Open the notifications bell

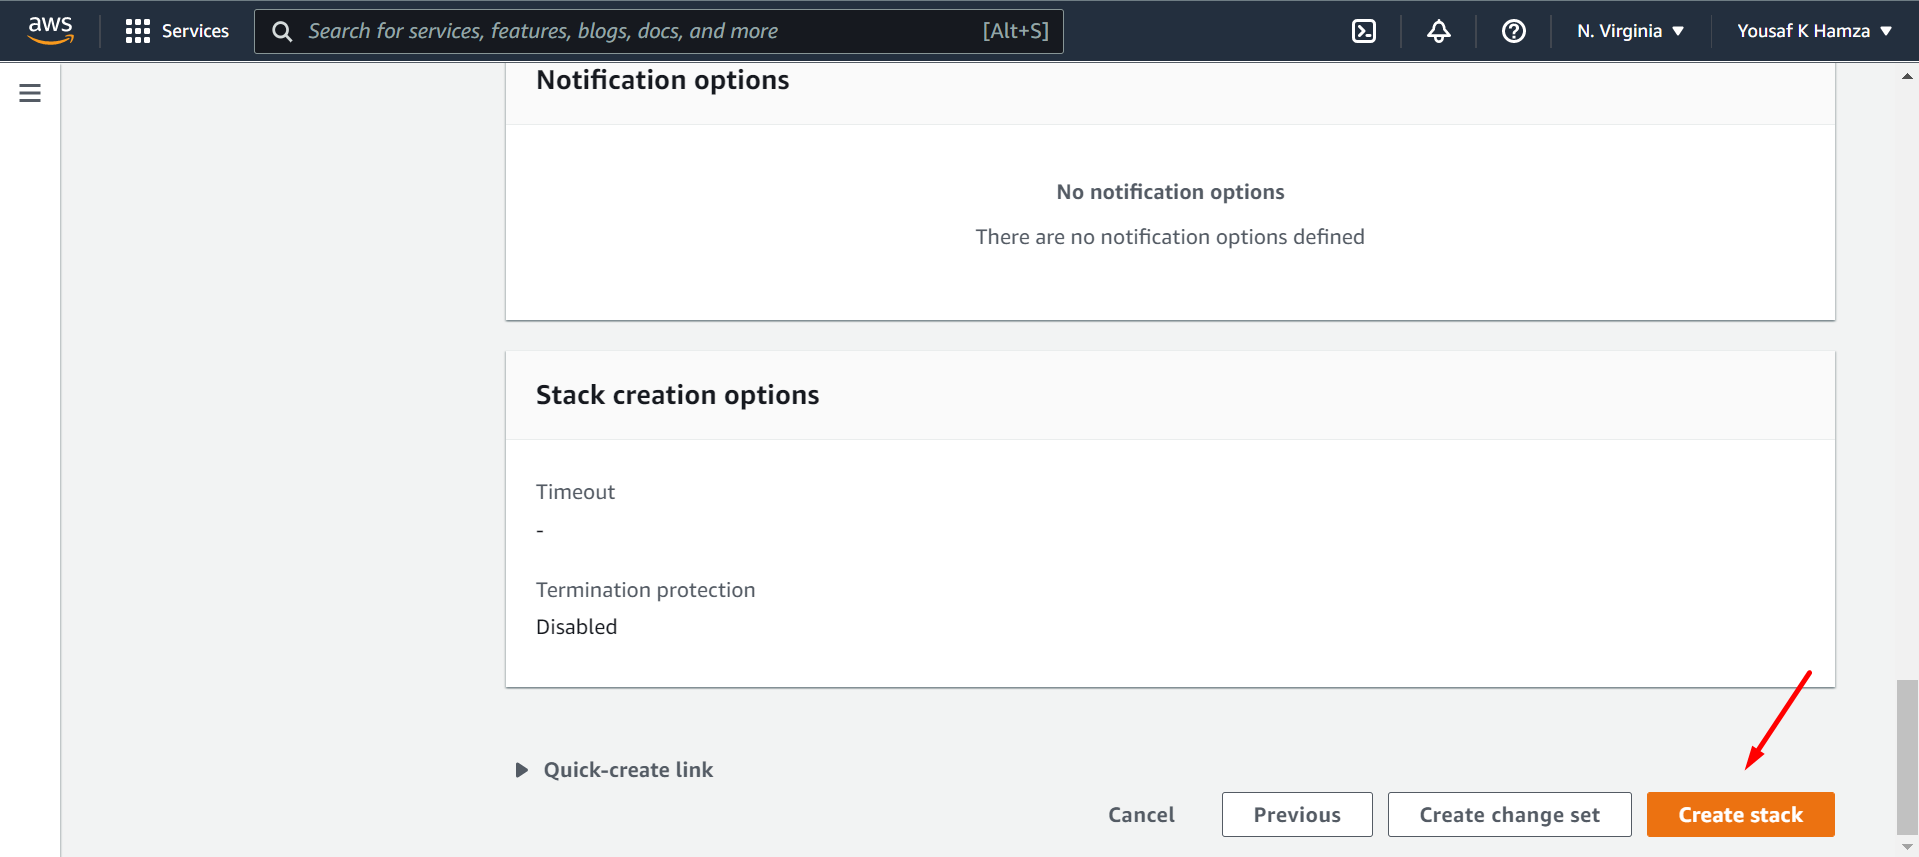point(1438,31)
